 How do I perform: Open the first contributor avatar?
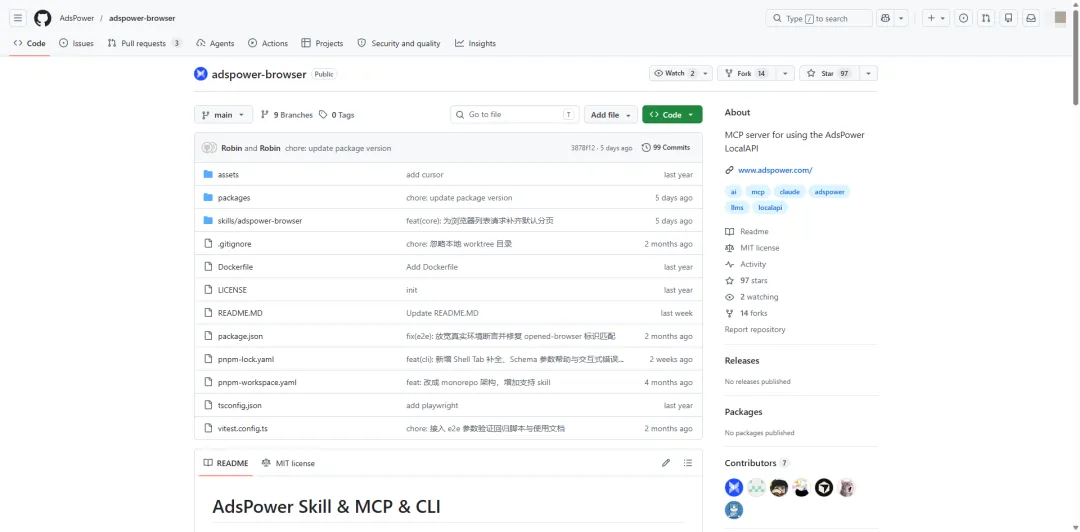pos(734,488)
